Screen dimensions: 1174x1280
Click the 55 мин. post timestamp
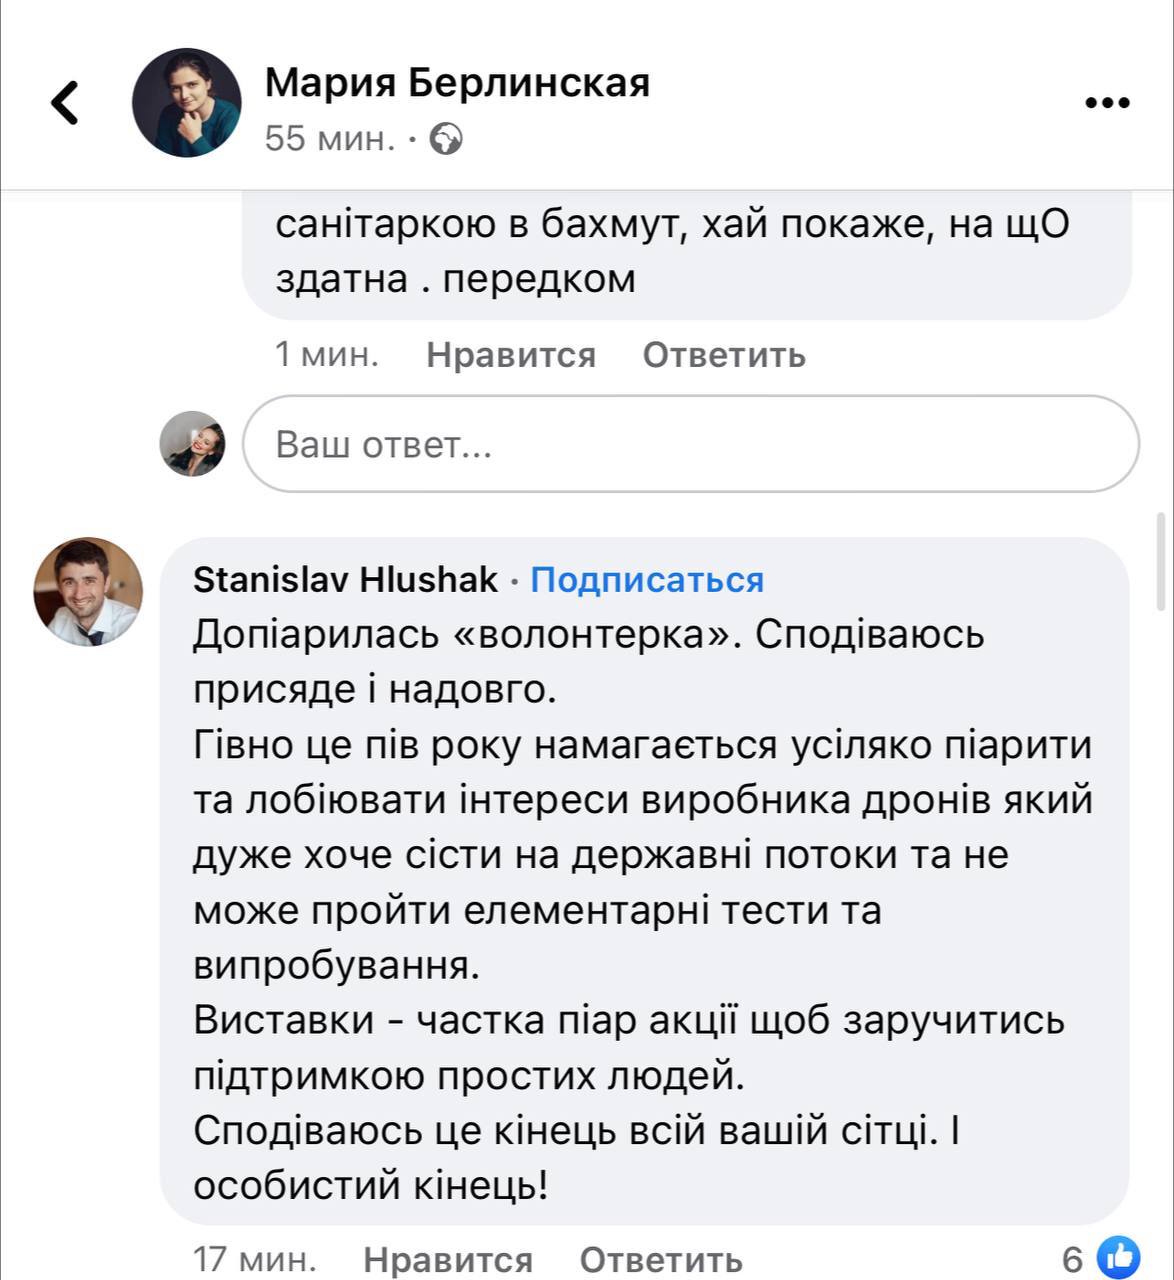[x=330, y=138]
